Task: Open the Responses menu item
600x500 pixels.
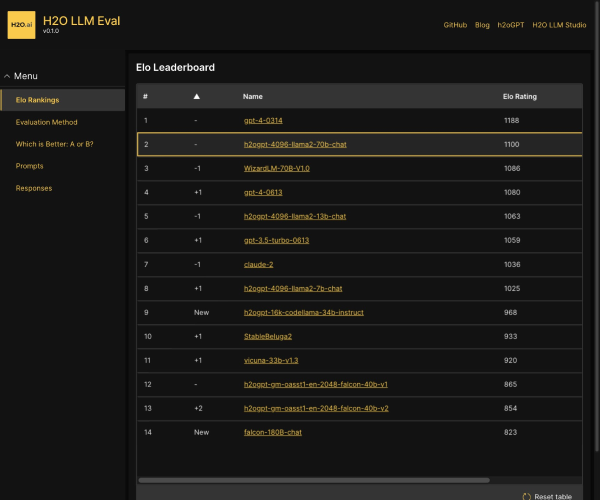Action: click(x=33, y=188)
